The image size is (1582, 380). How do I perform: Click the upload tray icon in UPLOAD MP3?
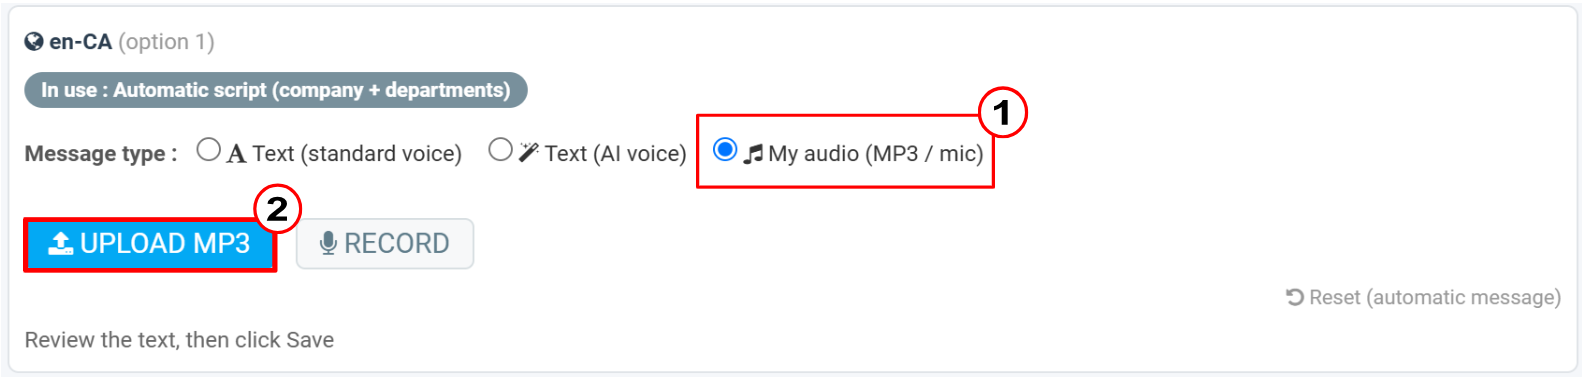(x=61, y=243)
